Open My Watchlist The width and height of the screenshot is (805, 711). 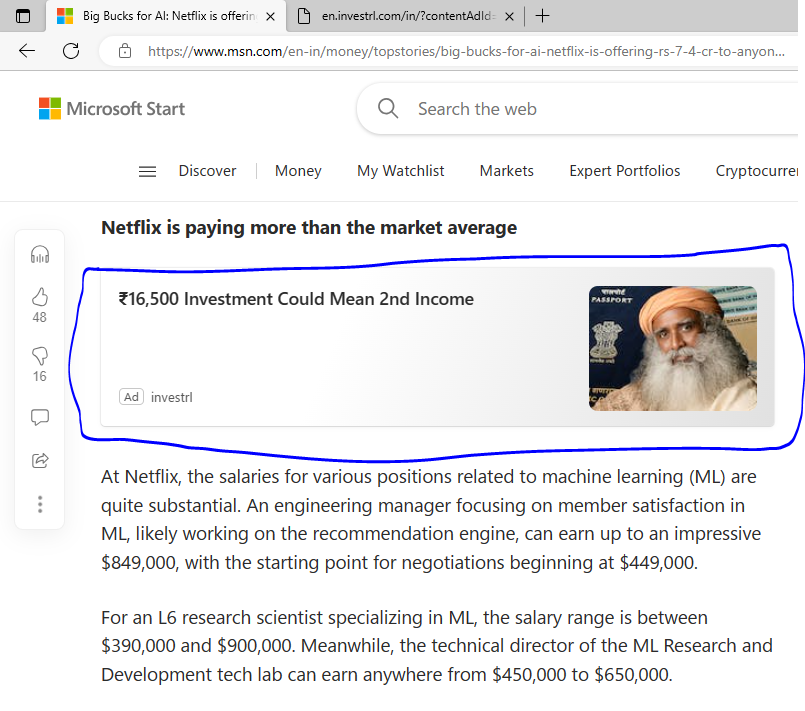(400, 170)
